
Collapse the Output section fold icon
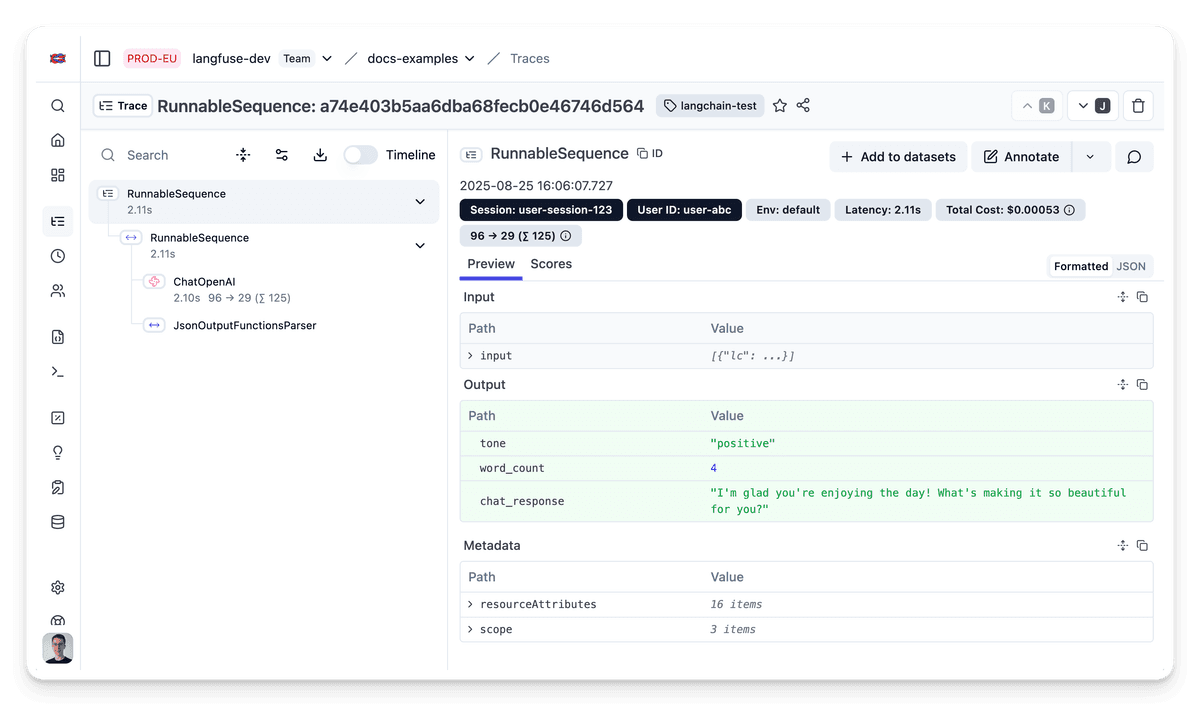1123,385
